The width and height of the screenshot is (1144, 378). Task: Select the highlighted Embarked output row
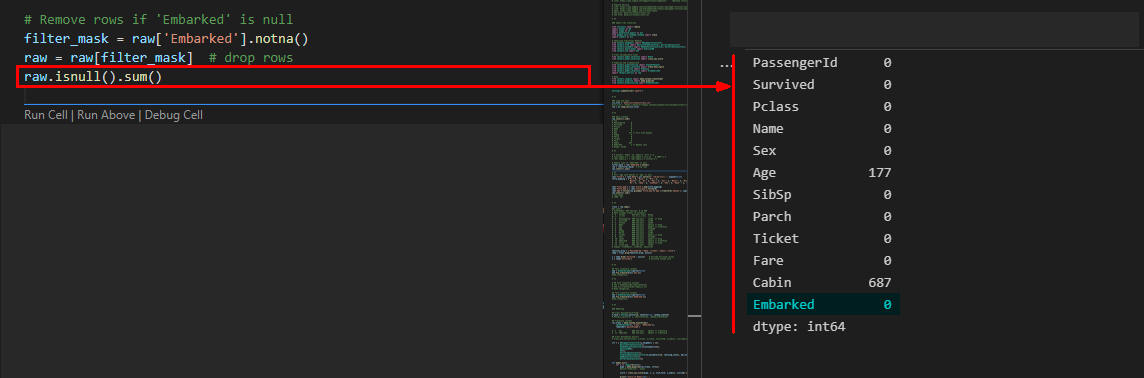823,304
